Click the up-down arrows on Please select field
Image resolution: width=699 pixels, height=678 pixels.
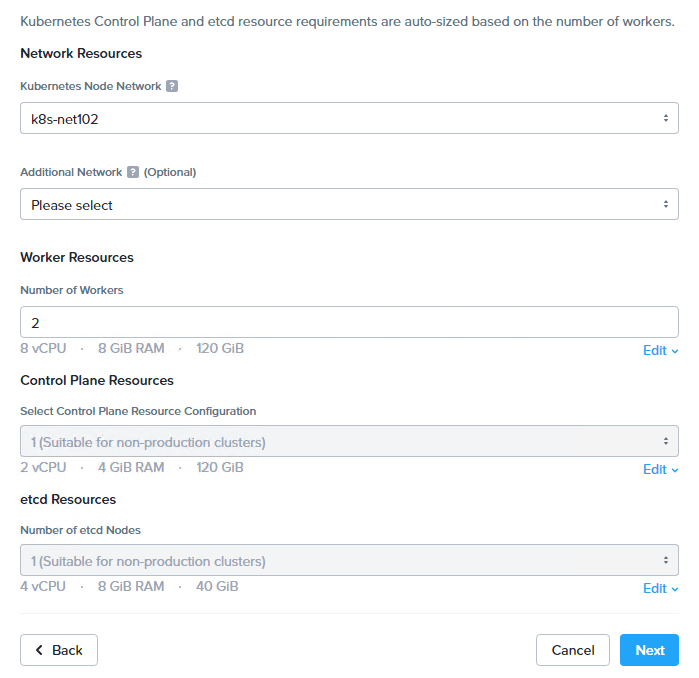(666, 205)
